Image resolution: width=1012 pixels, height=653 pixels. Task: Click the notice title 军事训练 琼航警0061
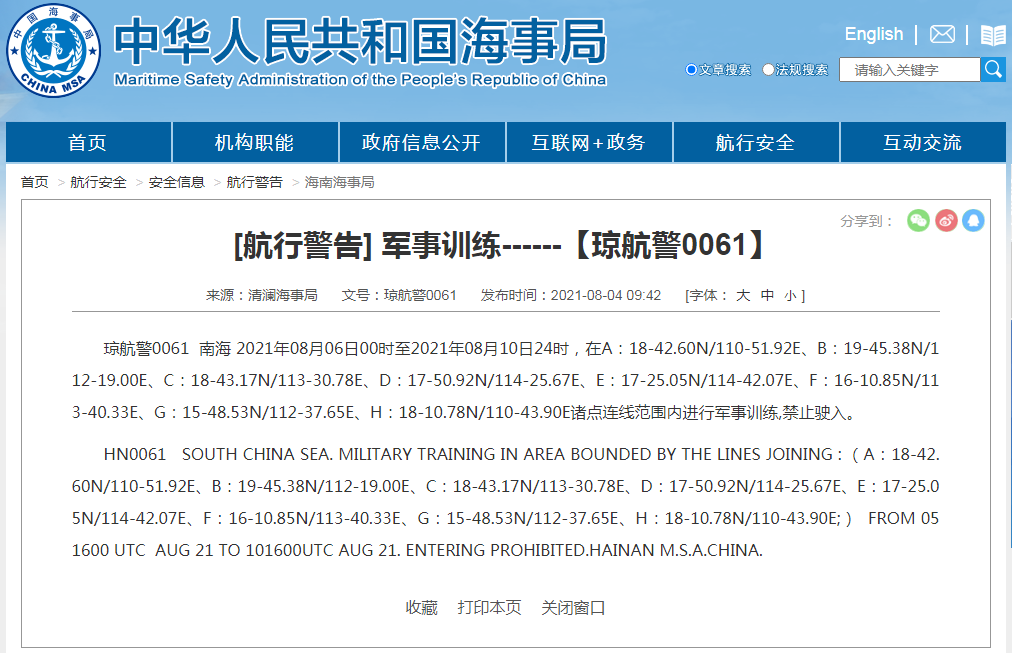point(501,245)
